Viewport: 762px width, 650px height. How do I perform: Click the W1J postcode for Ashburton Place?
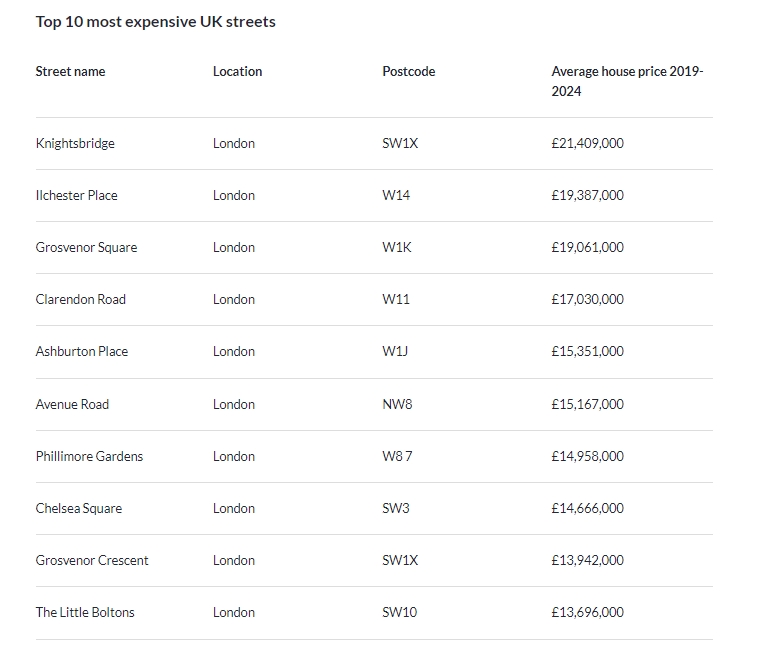(395, 351)
